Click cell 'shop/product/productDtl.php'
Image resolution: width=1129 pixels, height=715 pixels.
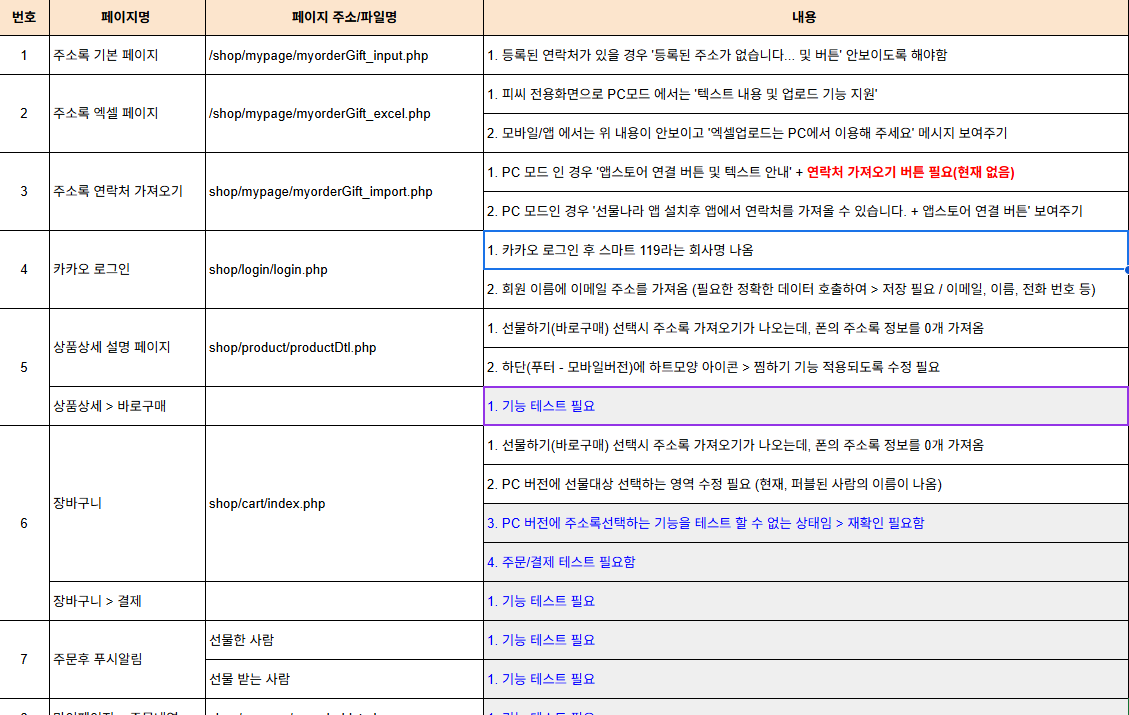pyautogui.click(x=344, y=348)
